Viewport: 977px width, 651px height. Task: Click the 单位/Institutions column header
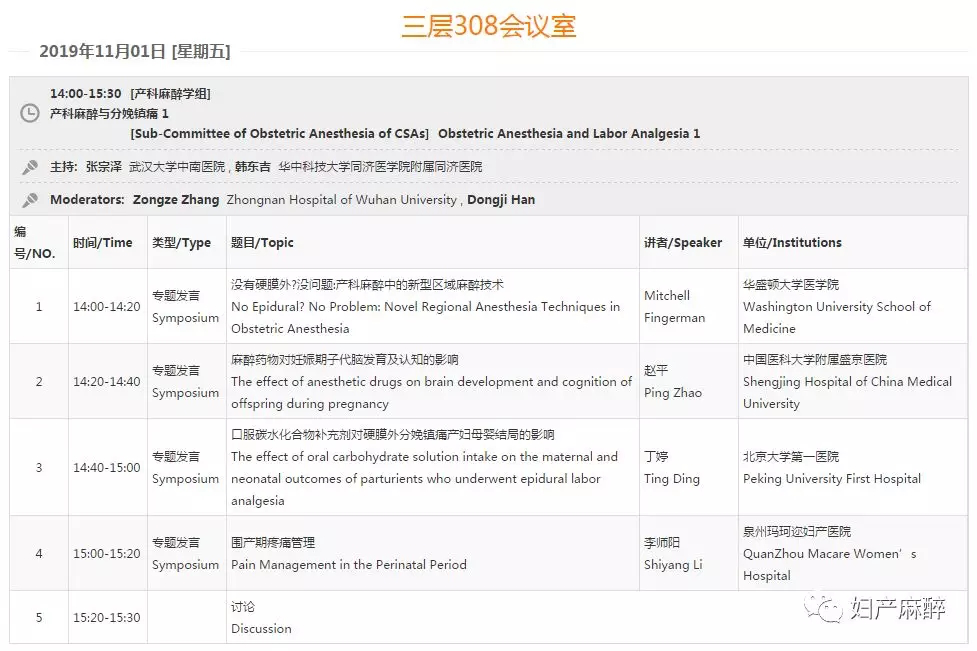click(792, 242)
